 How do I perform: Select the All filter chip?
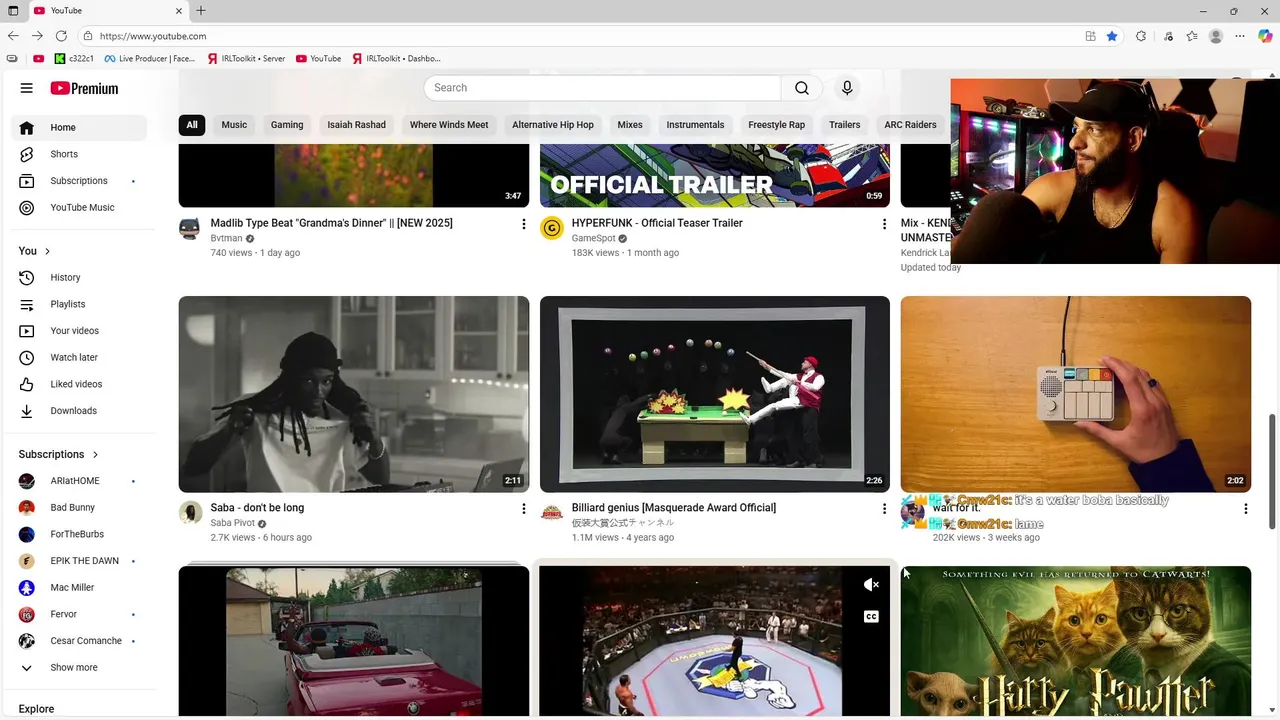(192, 125)
